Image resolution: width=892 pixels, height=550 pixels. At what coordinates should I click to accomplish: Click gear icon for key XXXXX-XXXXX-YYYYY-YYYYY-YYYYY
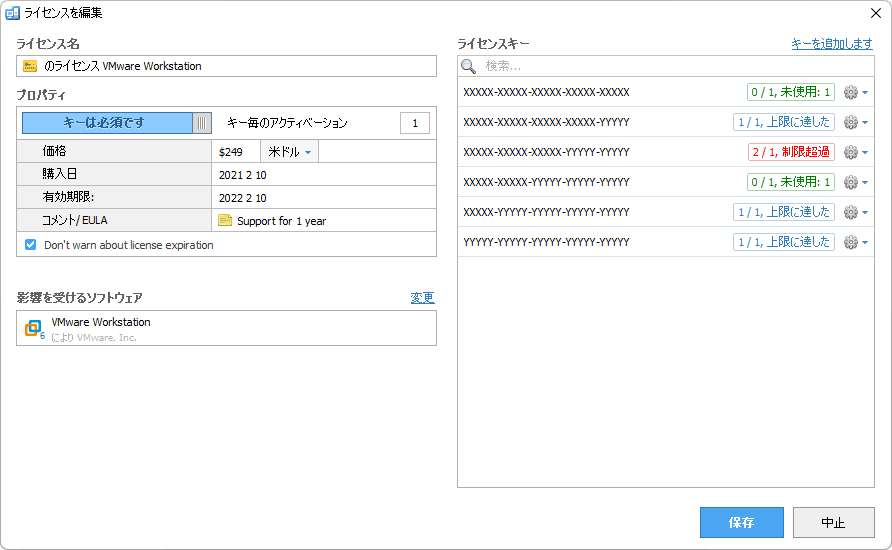pyautogui.click(x=851, y=182)
